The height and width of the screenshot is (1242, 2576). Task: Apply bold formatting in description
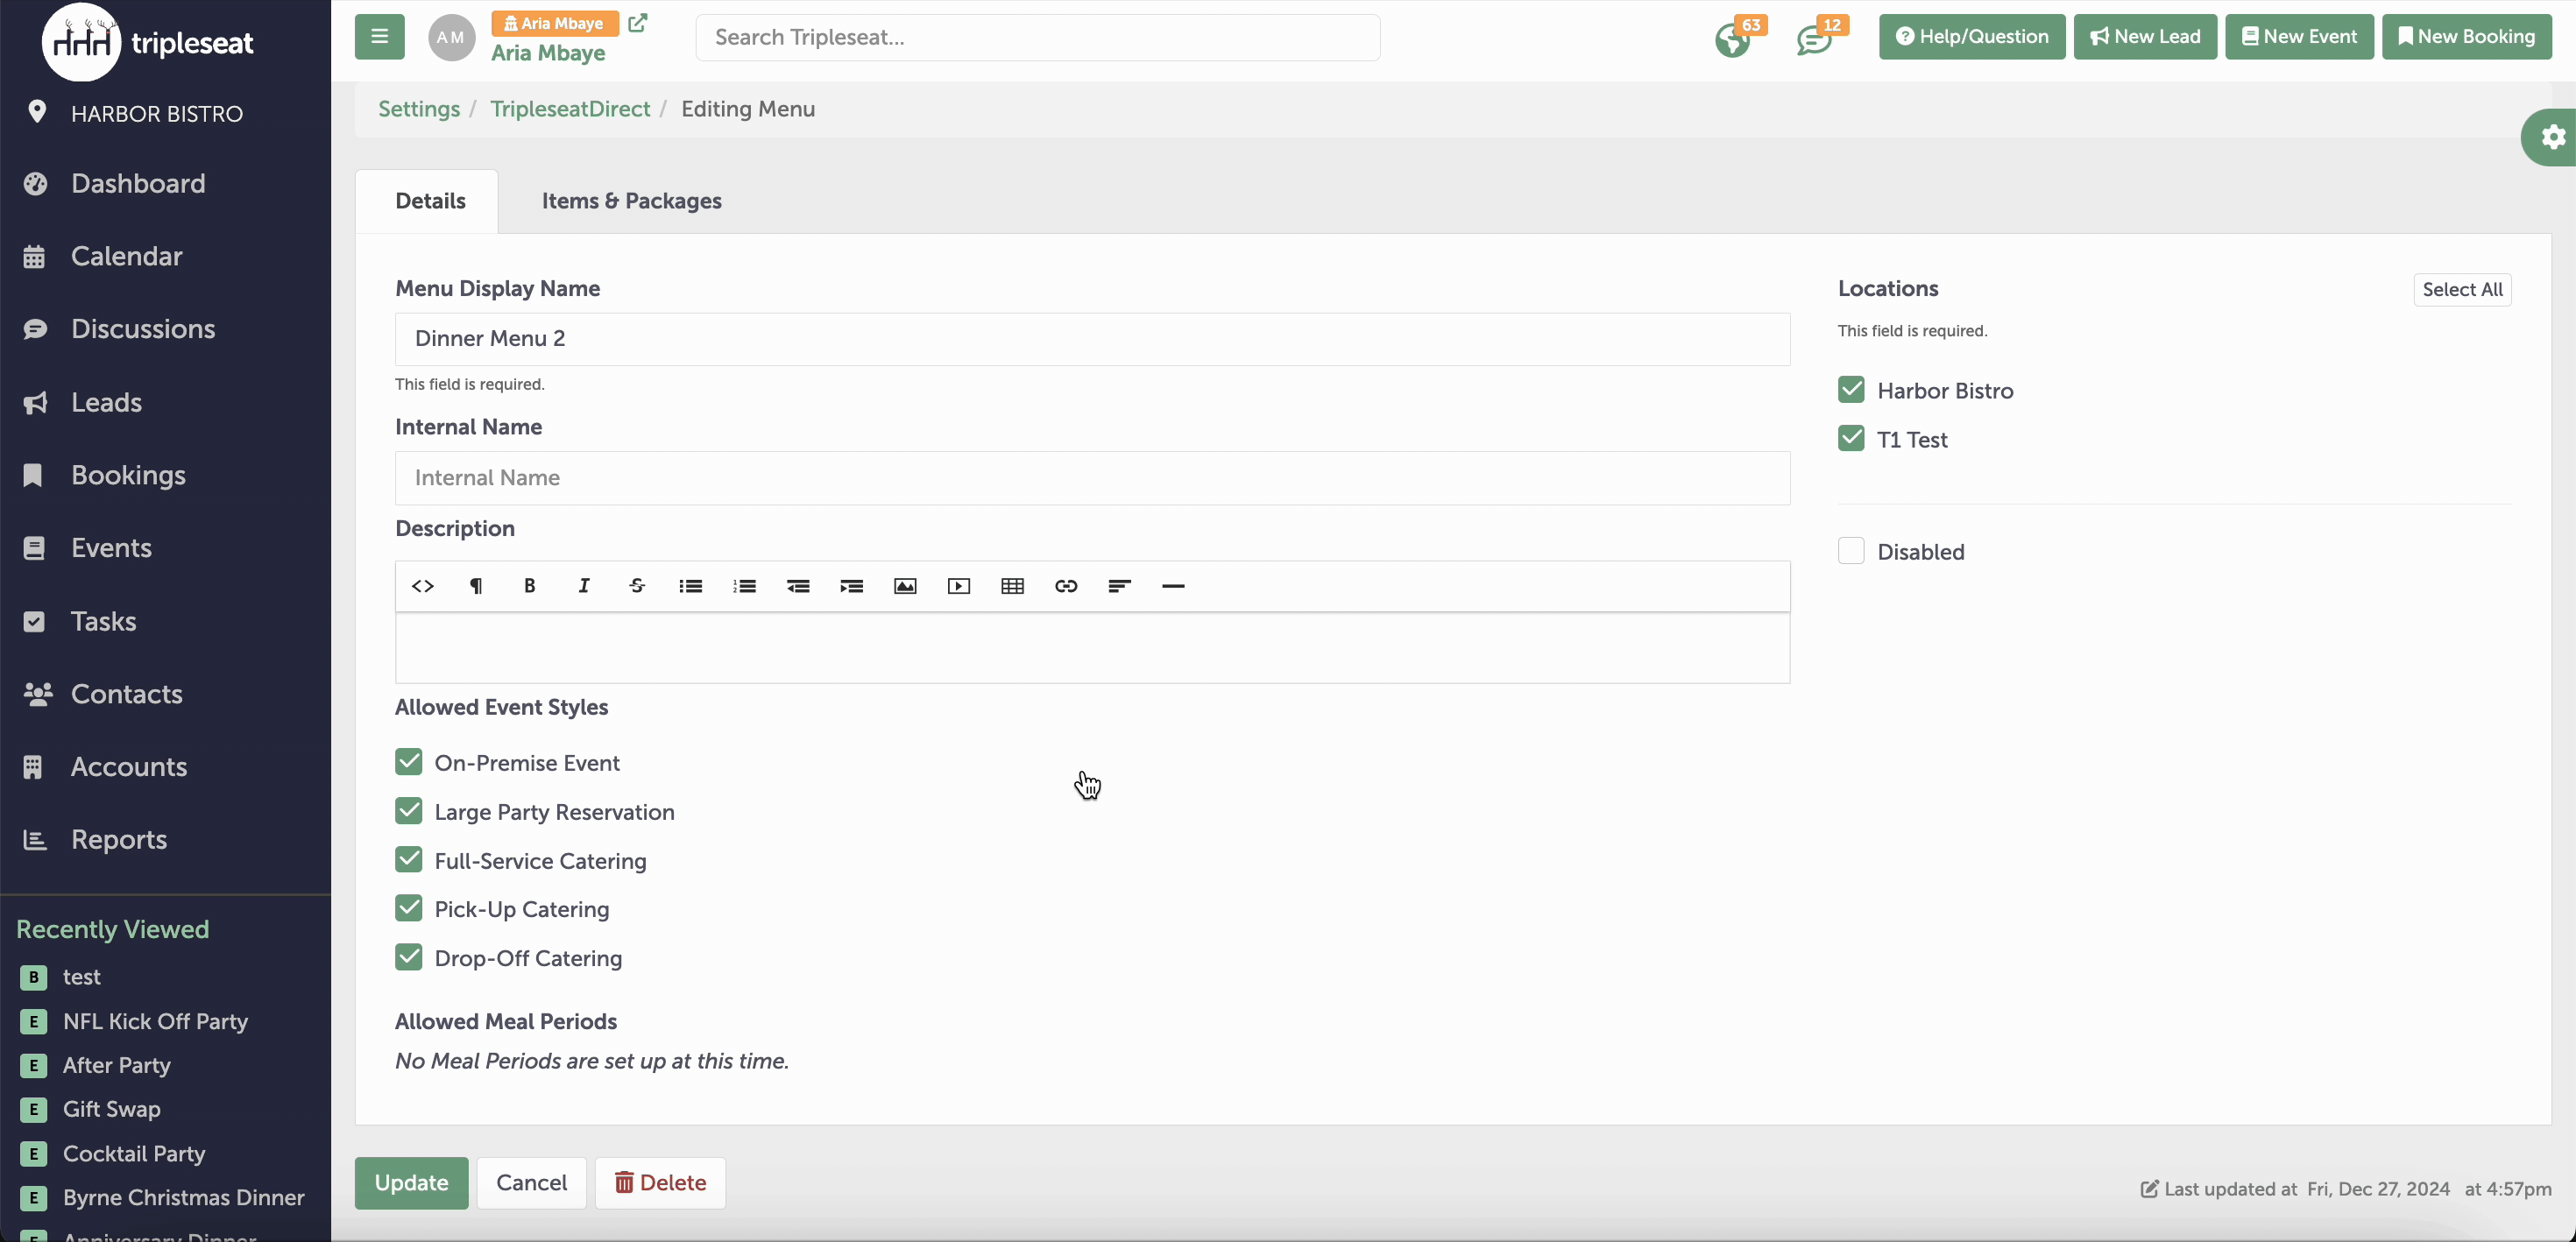point(530,586)
